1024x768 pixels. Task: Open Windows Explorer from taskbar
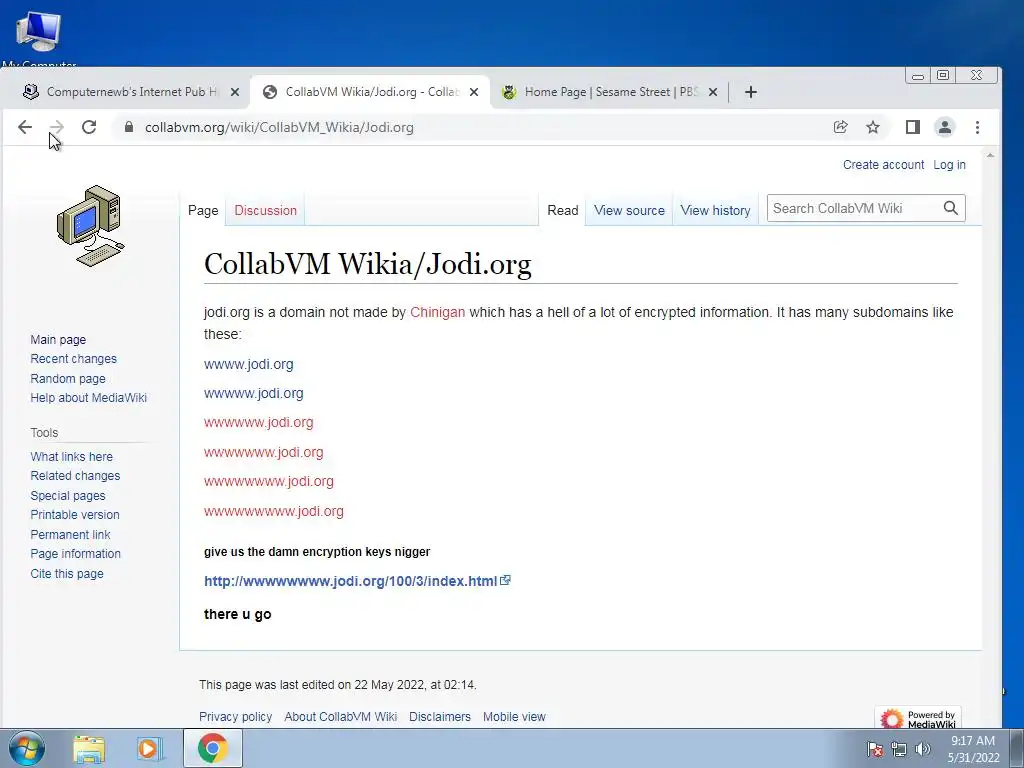pyautogui.click(x=89, y=749)
